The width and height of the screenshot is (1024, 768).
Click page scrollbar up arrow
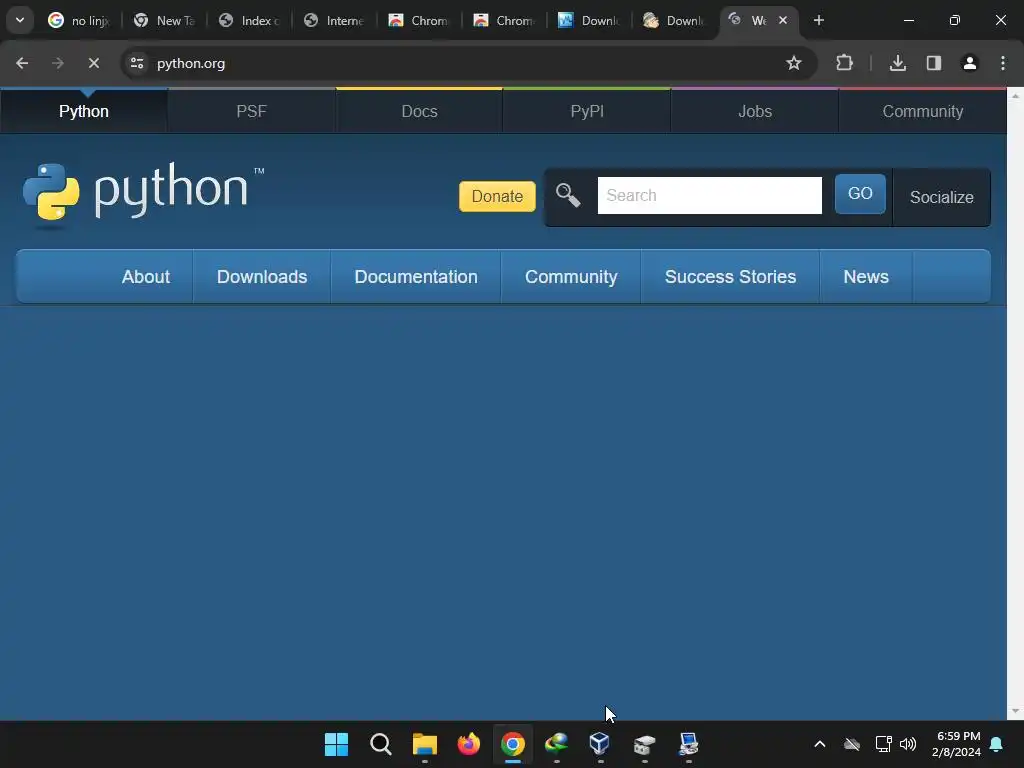point(1015,95)
